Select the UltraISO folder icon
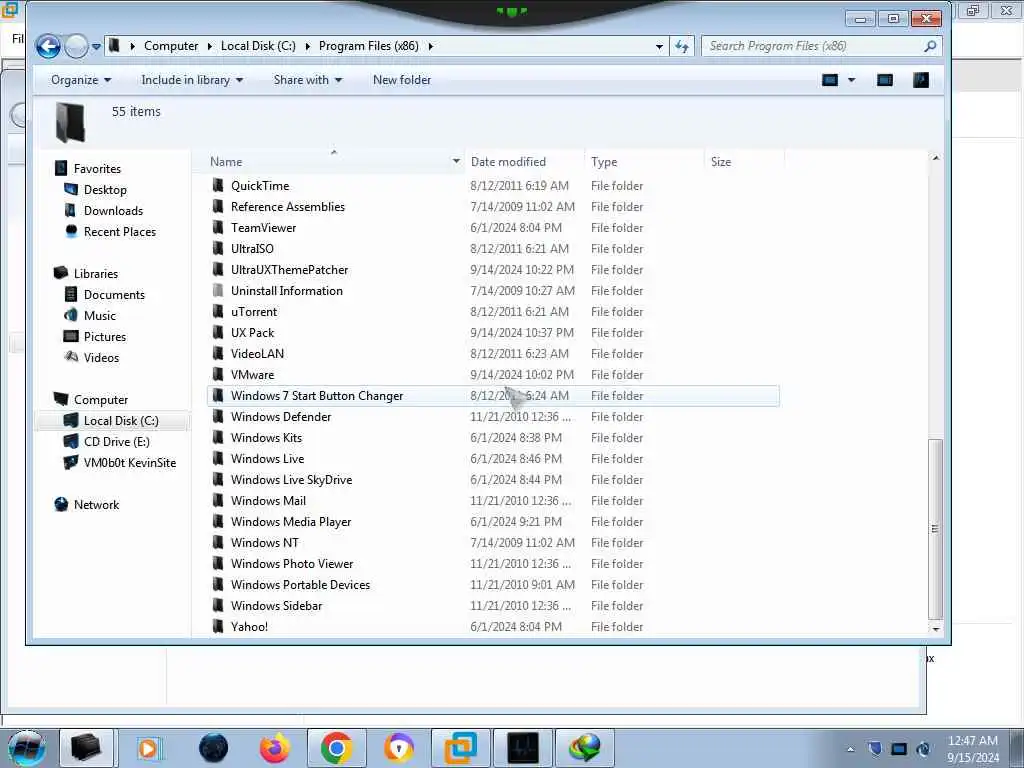The width and height of the screenshot is (1024, 768). (x=218, y=248)
